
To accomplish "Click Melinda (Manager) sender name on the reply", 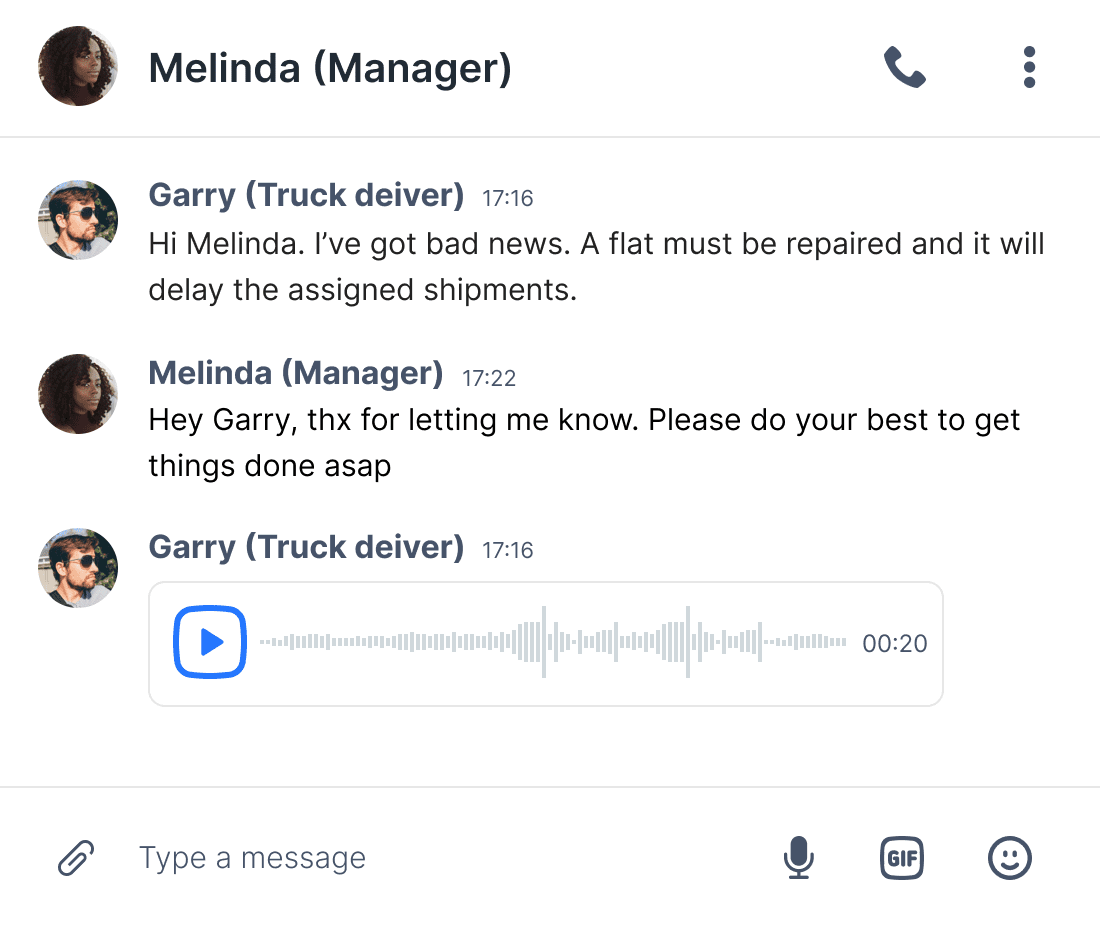I will pyautogui.click(x=296, y=373).
